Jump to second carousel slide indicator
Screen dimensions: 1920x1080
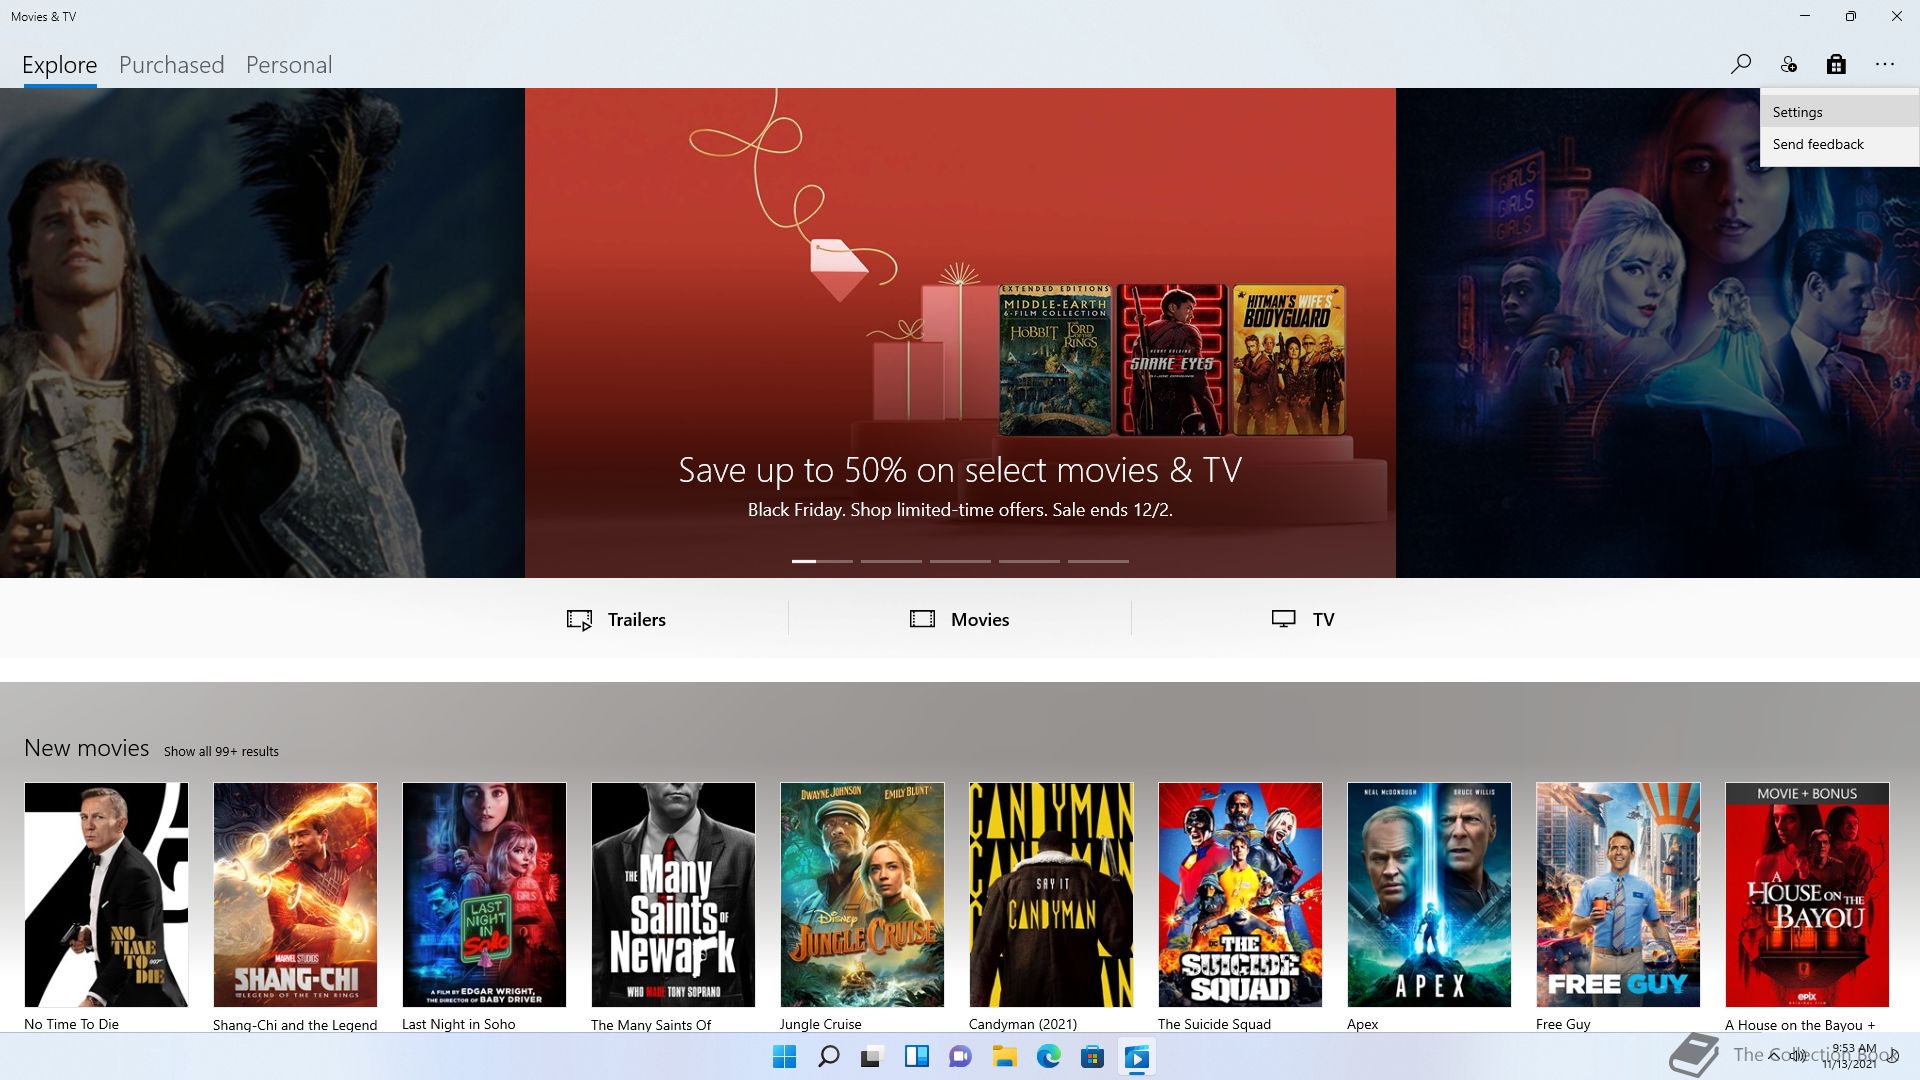891,561
